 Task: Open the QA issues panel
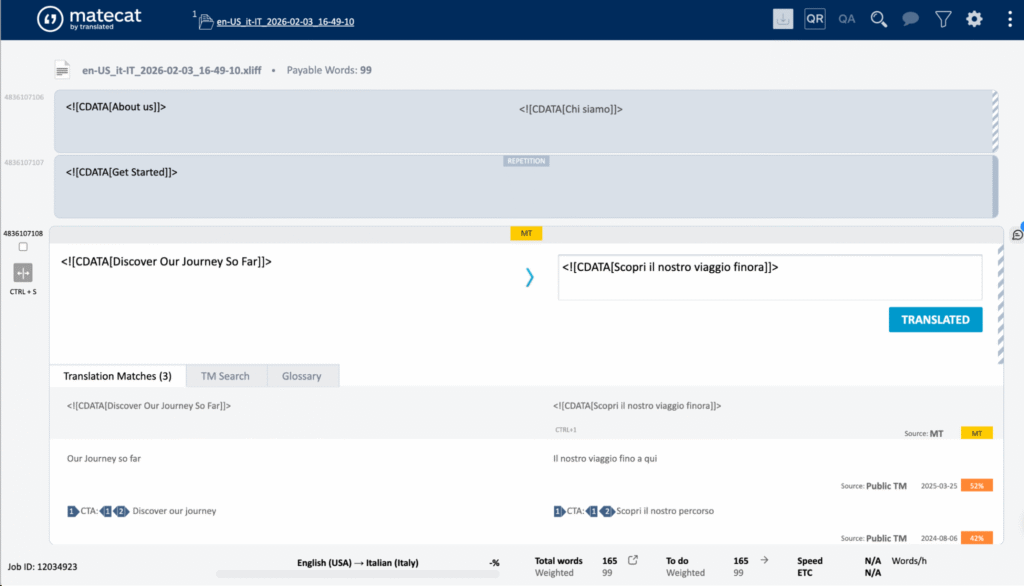pyautogui.click(x=847, y=19)
